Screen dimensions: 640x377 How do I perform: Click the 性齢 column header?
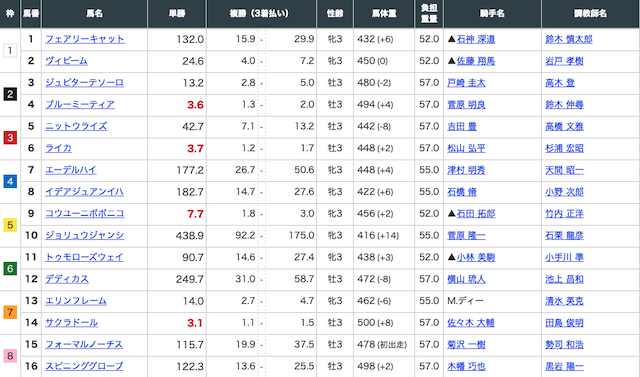click(335, 13)
